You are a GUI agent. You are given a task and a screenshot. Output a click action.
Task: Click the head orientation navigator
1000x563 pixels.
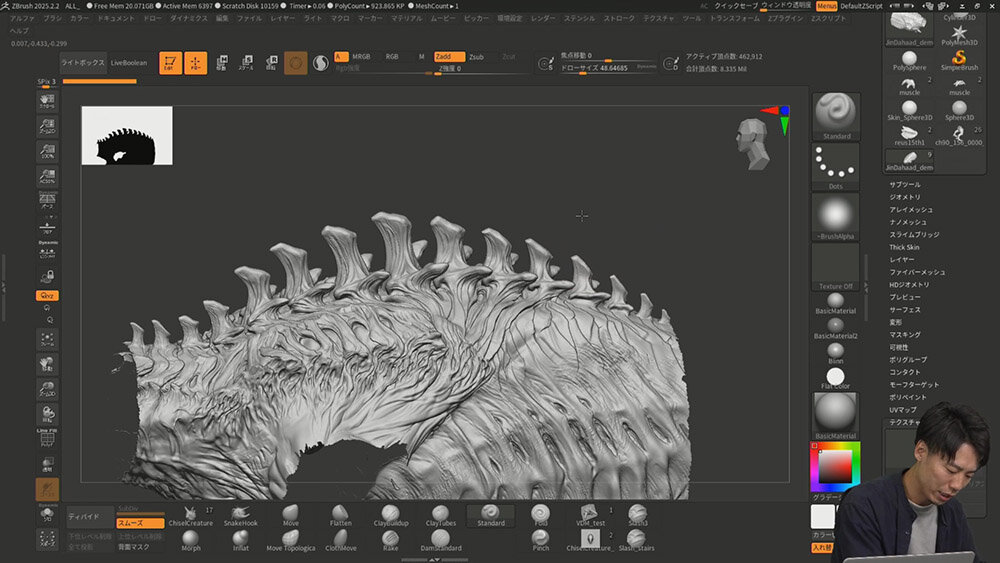[x=753, y=144]
